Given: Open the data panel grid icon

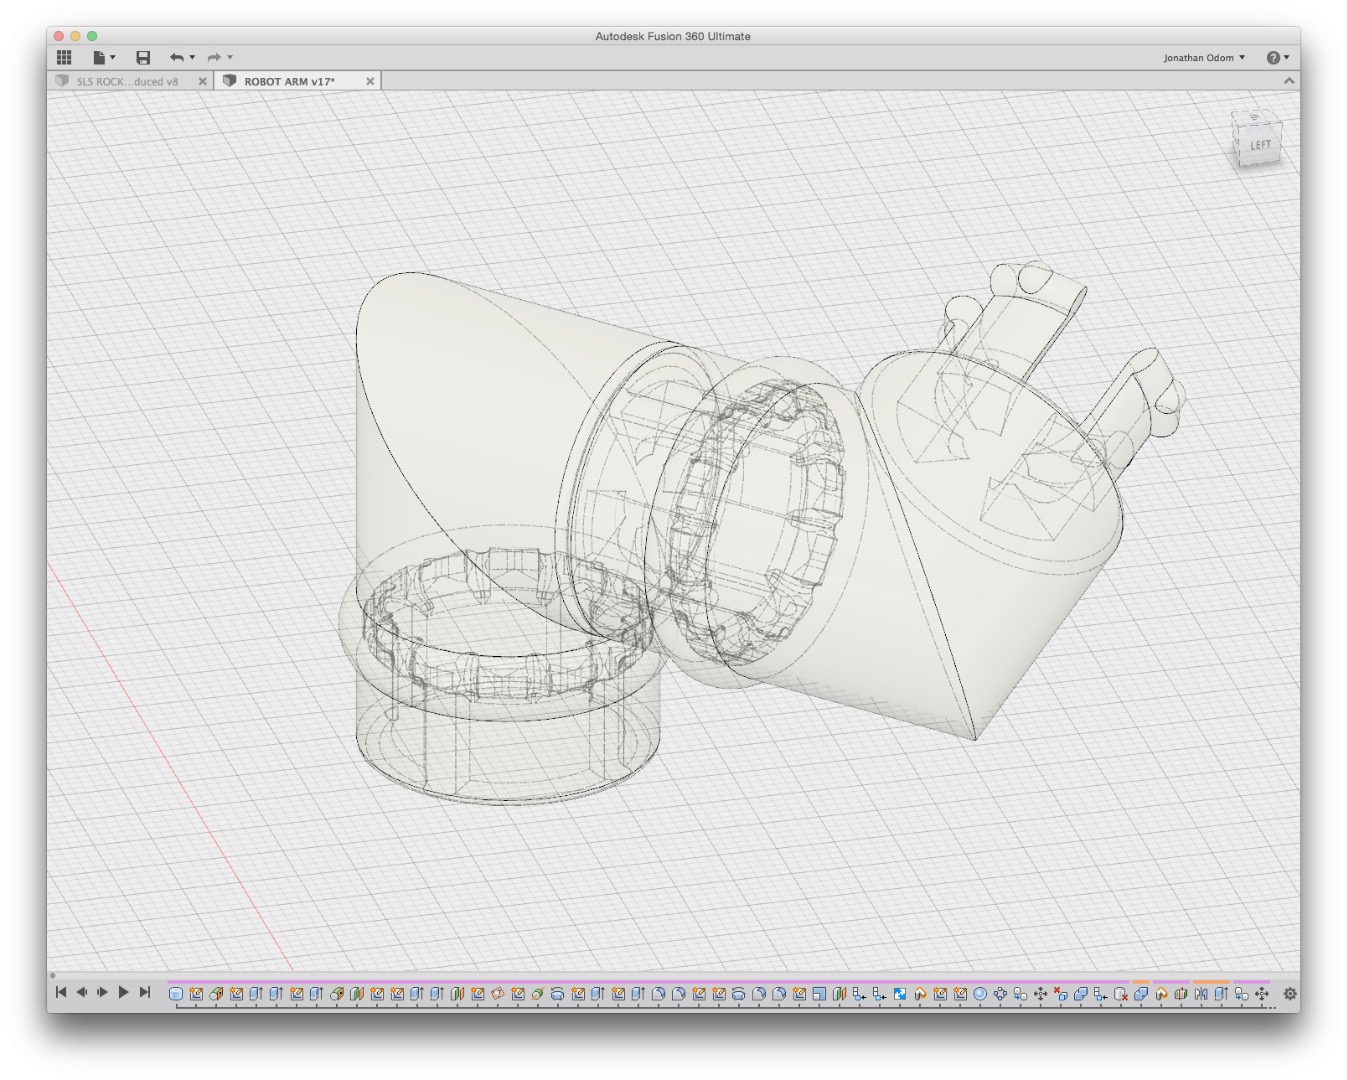Looking at the screenshot, I should click(x=64, y=58).
